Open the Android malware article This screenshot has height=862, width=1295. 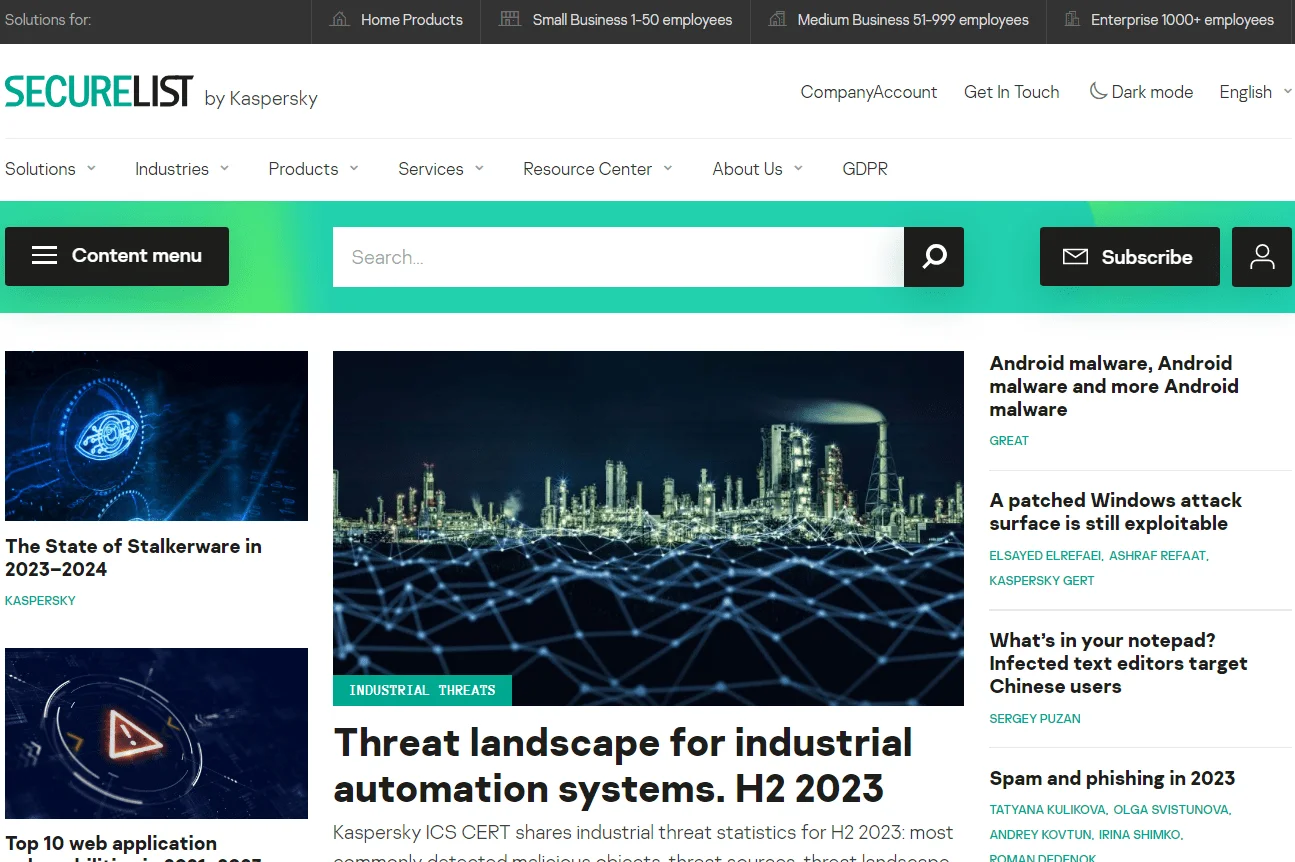(x=1114, y=386)
